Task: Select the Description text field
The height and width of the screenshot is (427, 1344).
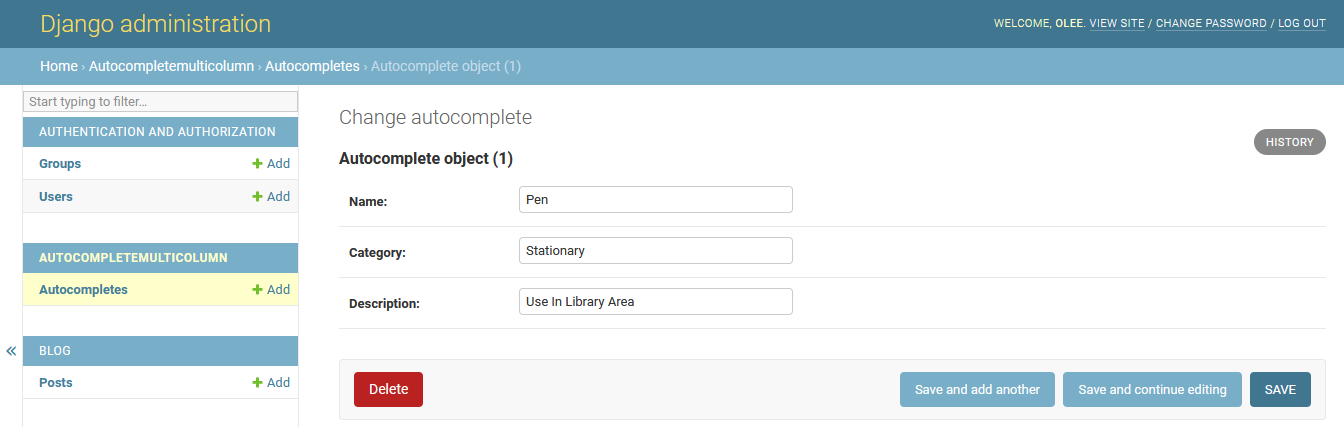Action: (x=655, y=302)
